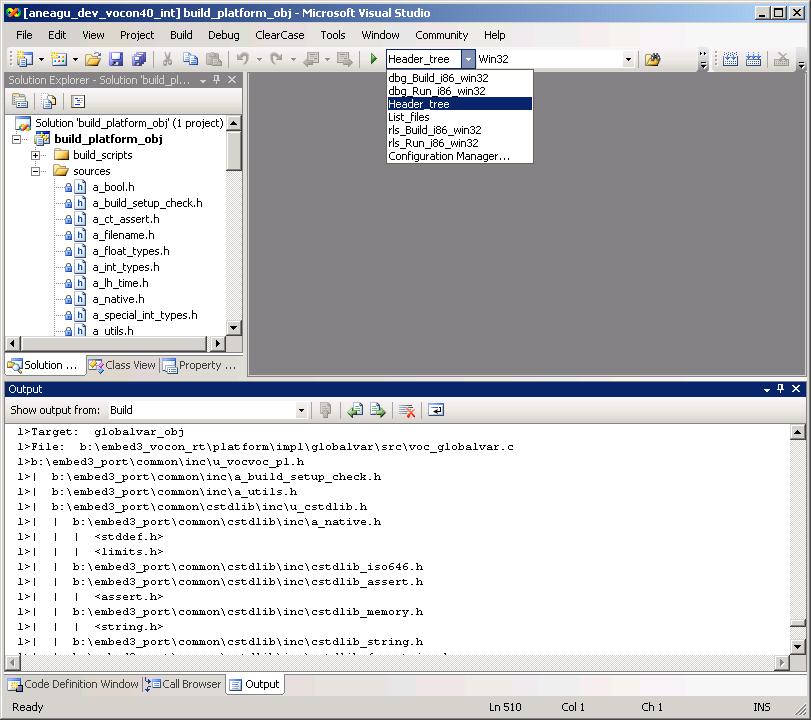The height and width of the screenshot is (720, 811).
Task: Click the Add New Item toolbar icon
Action: (x=59, y=59)
